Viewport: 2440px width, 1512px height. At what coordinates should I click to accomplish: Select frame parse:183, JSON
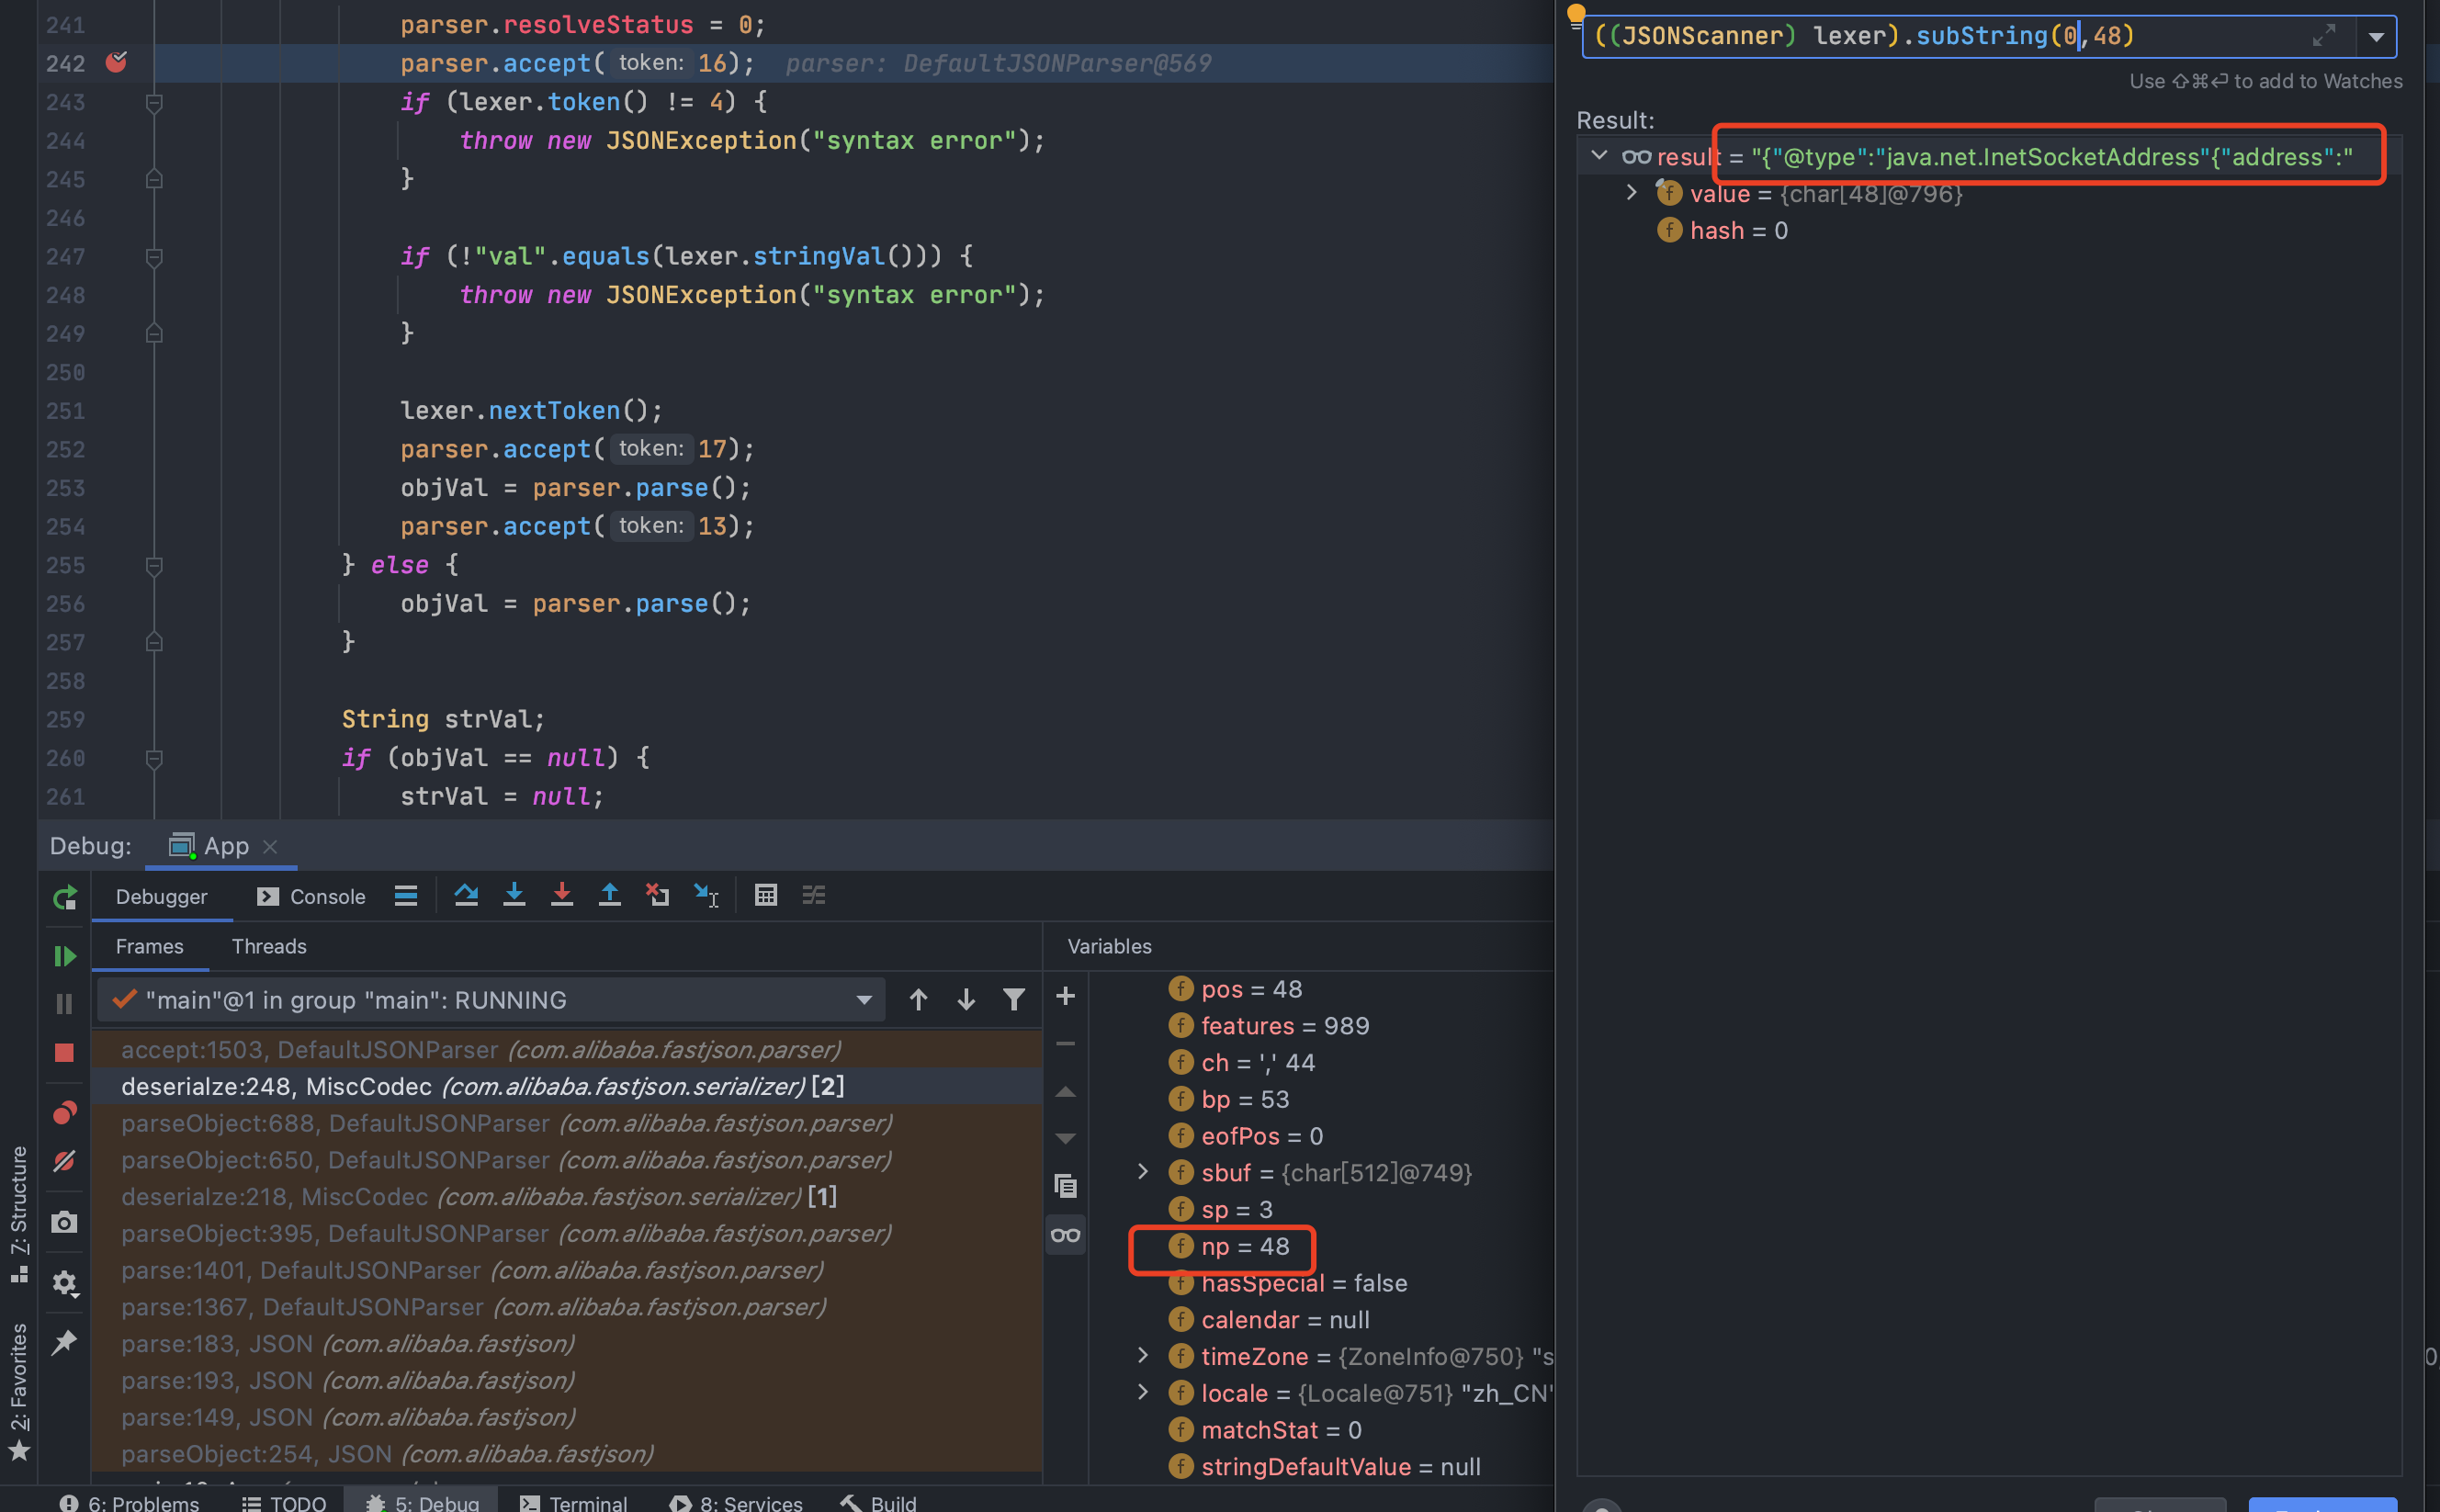[566, 1343]
